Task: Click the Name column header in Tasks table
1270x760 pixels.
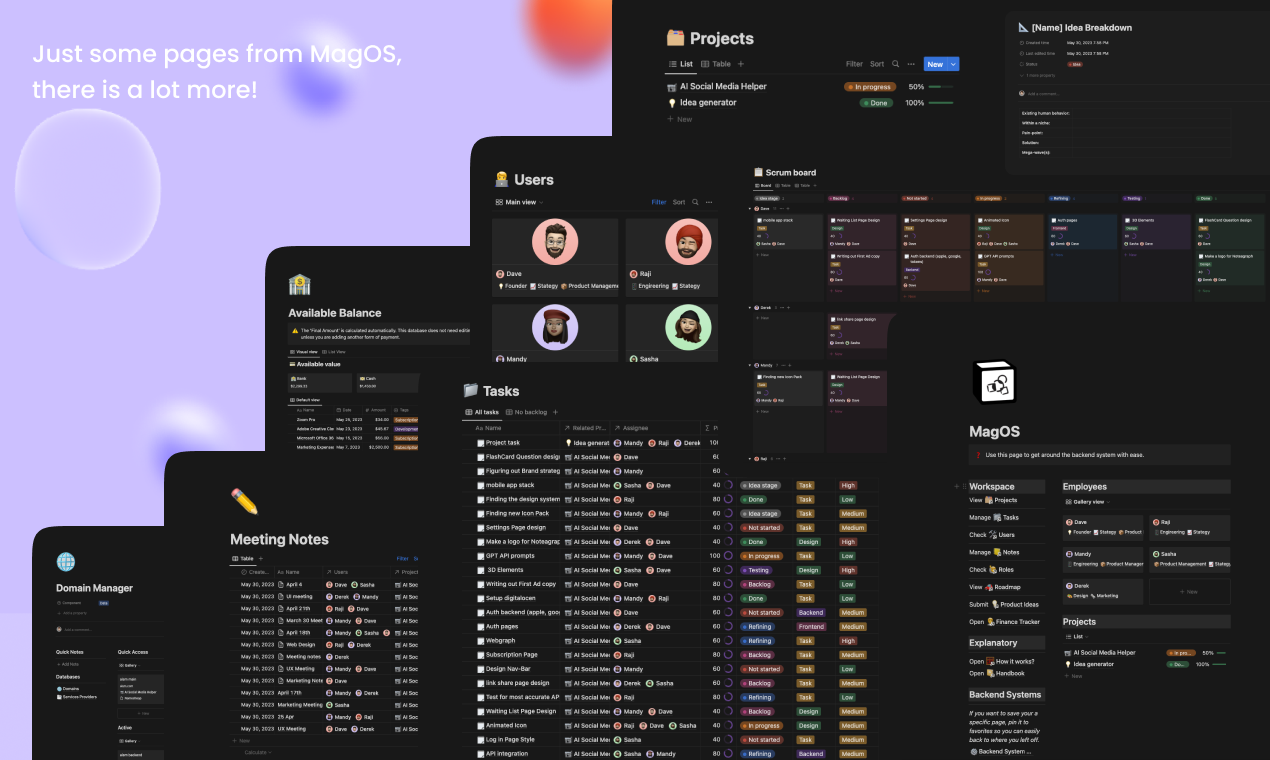Action: pos(489,427)
